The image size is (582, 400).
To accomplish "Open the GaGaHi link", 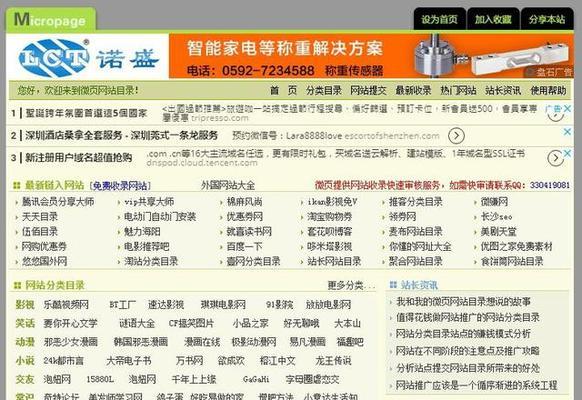I will tap(256, 379).
